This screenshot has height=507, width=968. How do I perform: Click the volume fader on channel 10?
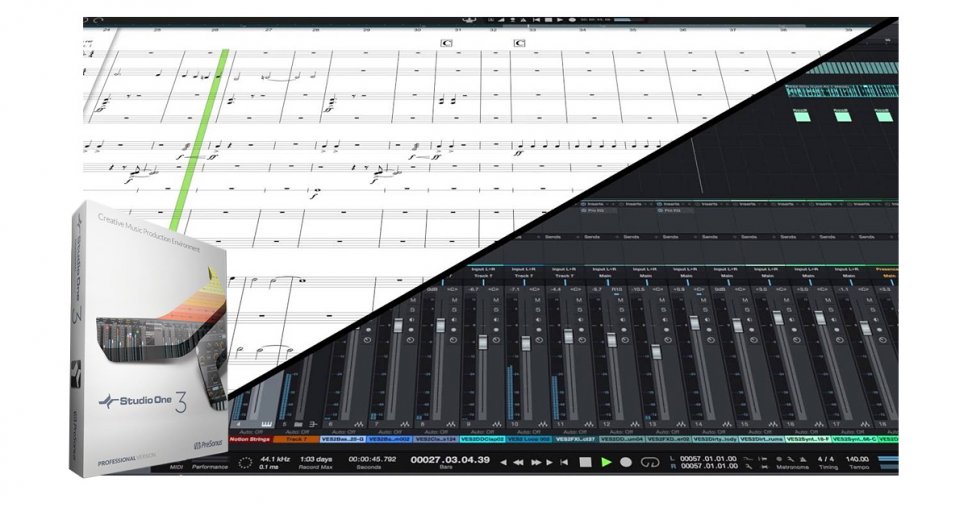click(525, 343)
